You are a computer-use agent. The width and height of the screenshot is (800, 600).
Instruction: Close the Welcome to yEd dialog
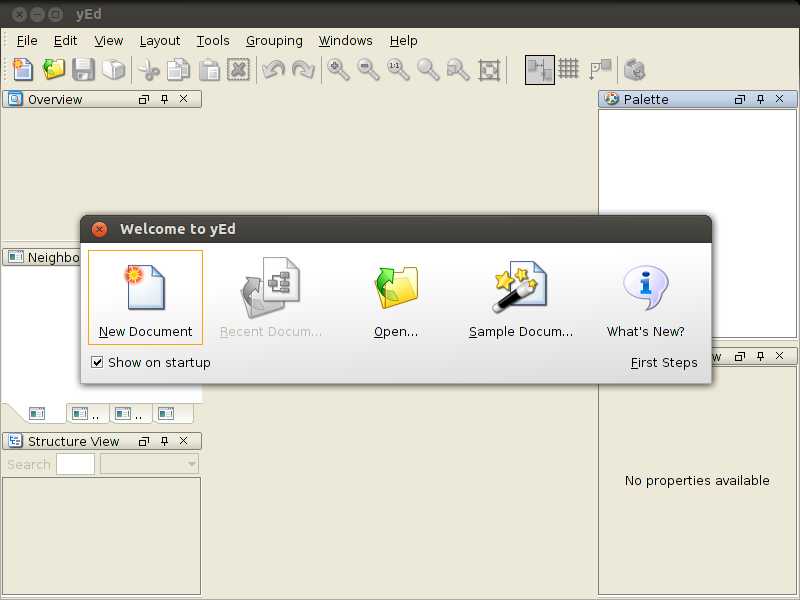pos(99,229)
